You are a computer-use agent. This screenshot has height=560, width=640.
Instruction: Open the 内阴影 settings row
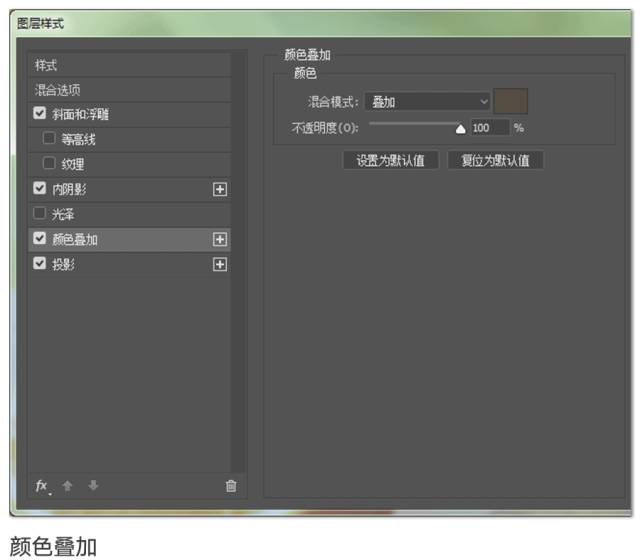[x=129, y=189]
